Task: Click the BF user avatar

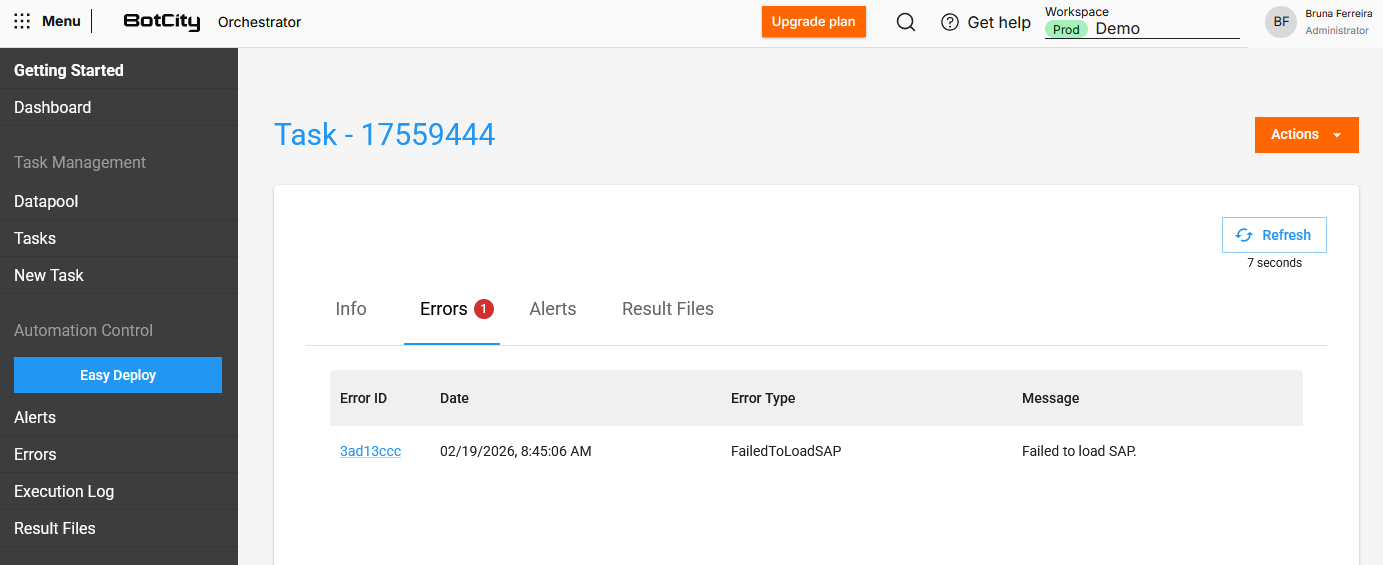Action: coord(1280,22)
